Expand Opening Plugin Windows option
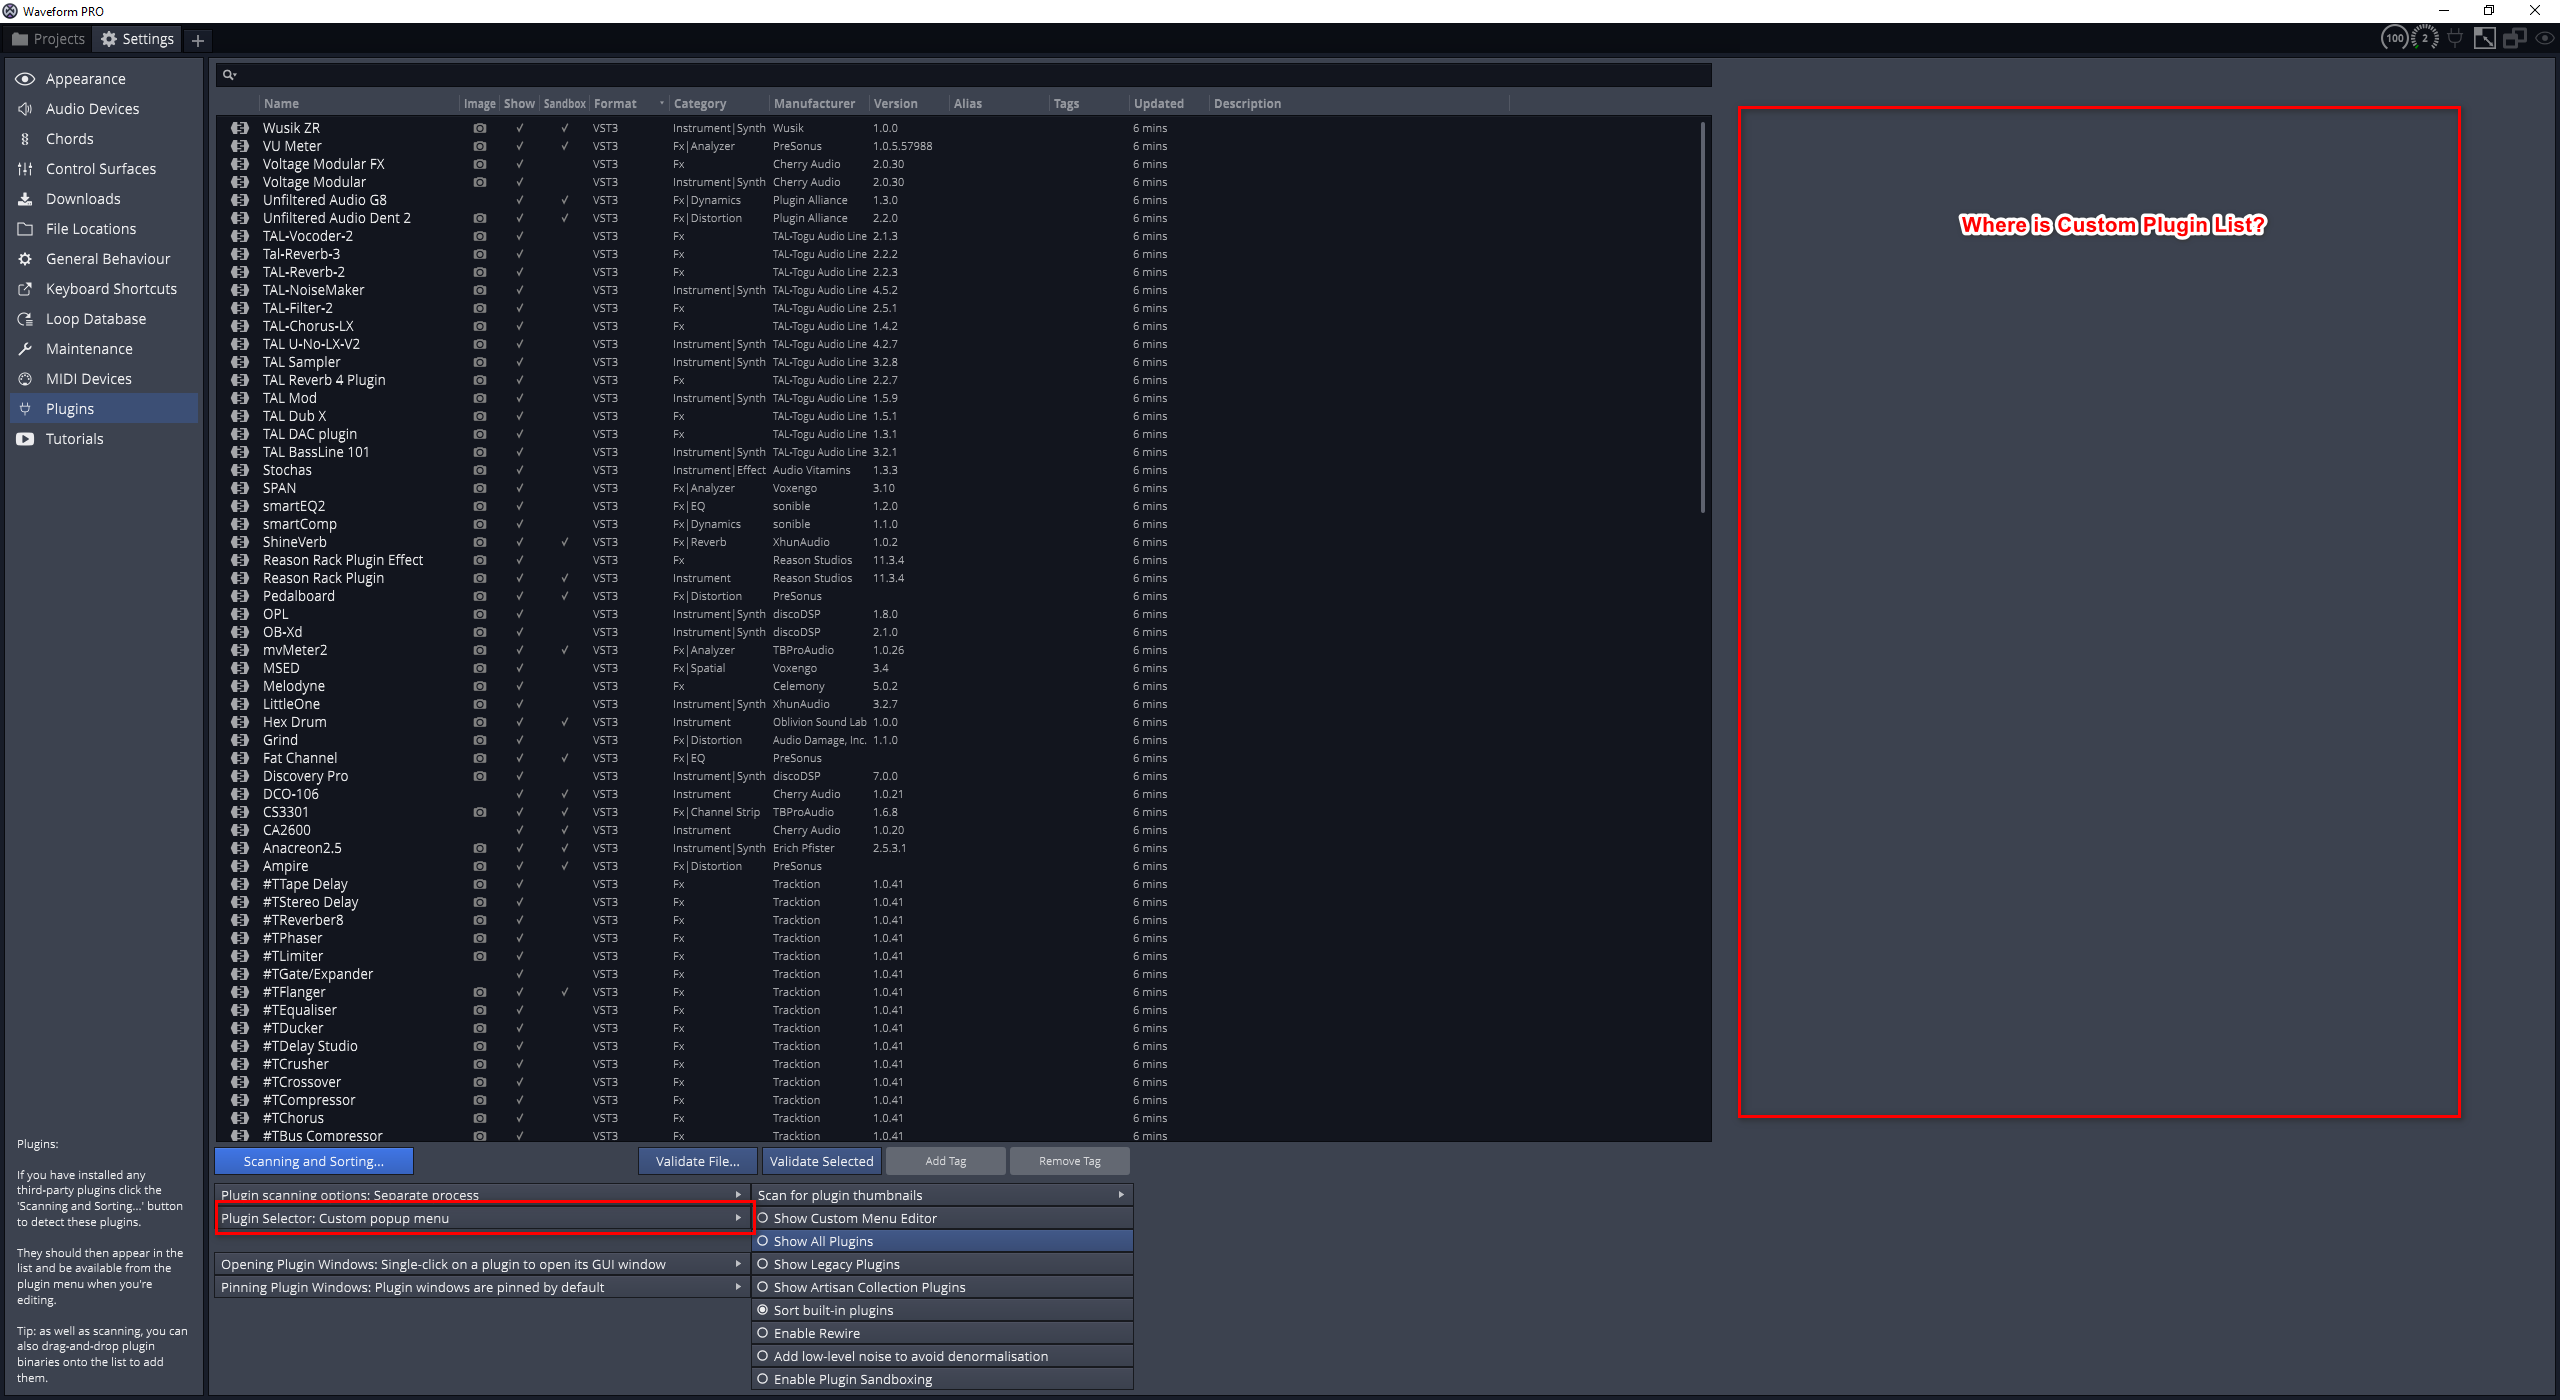The height and width of the screenshot is (1400, 2560). click(x=482, y=1264)
